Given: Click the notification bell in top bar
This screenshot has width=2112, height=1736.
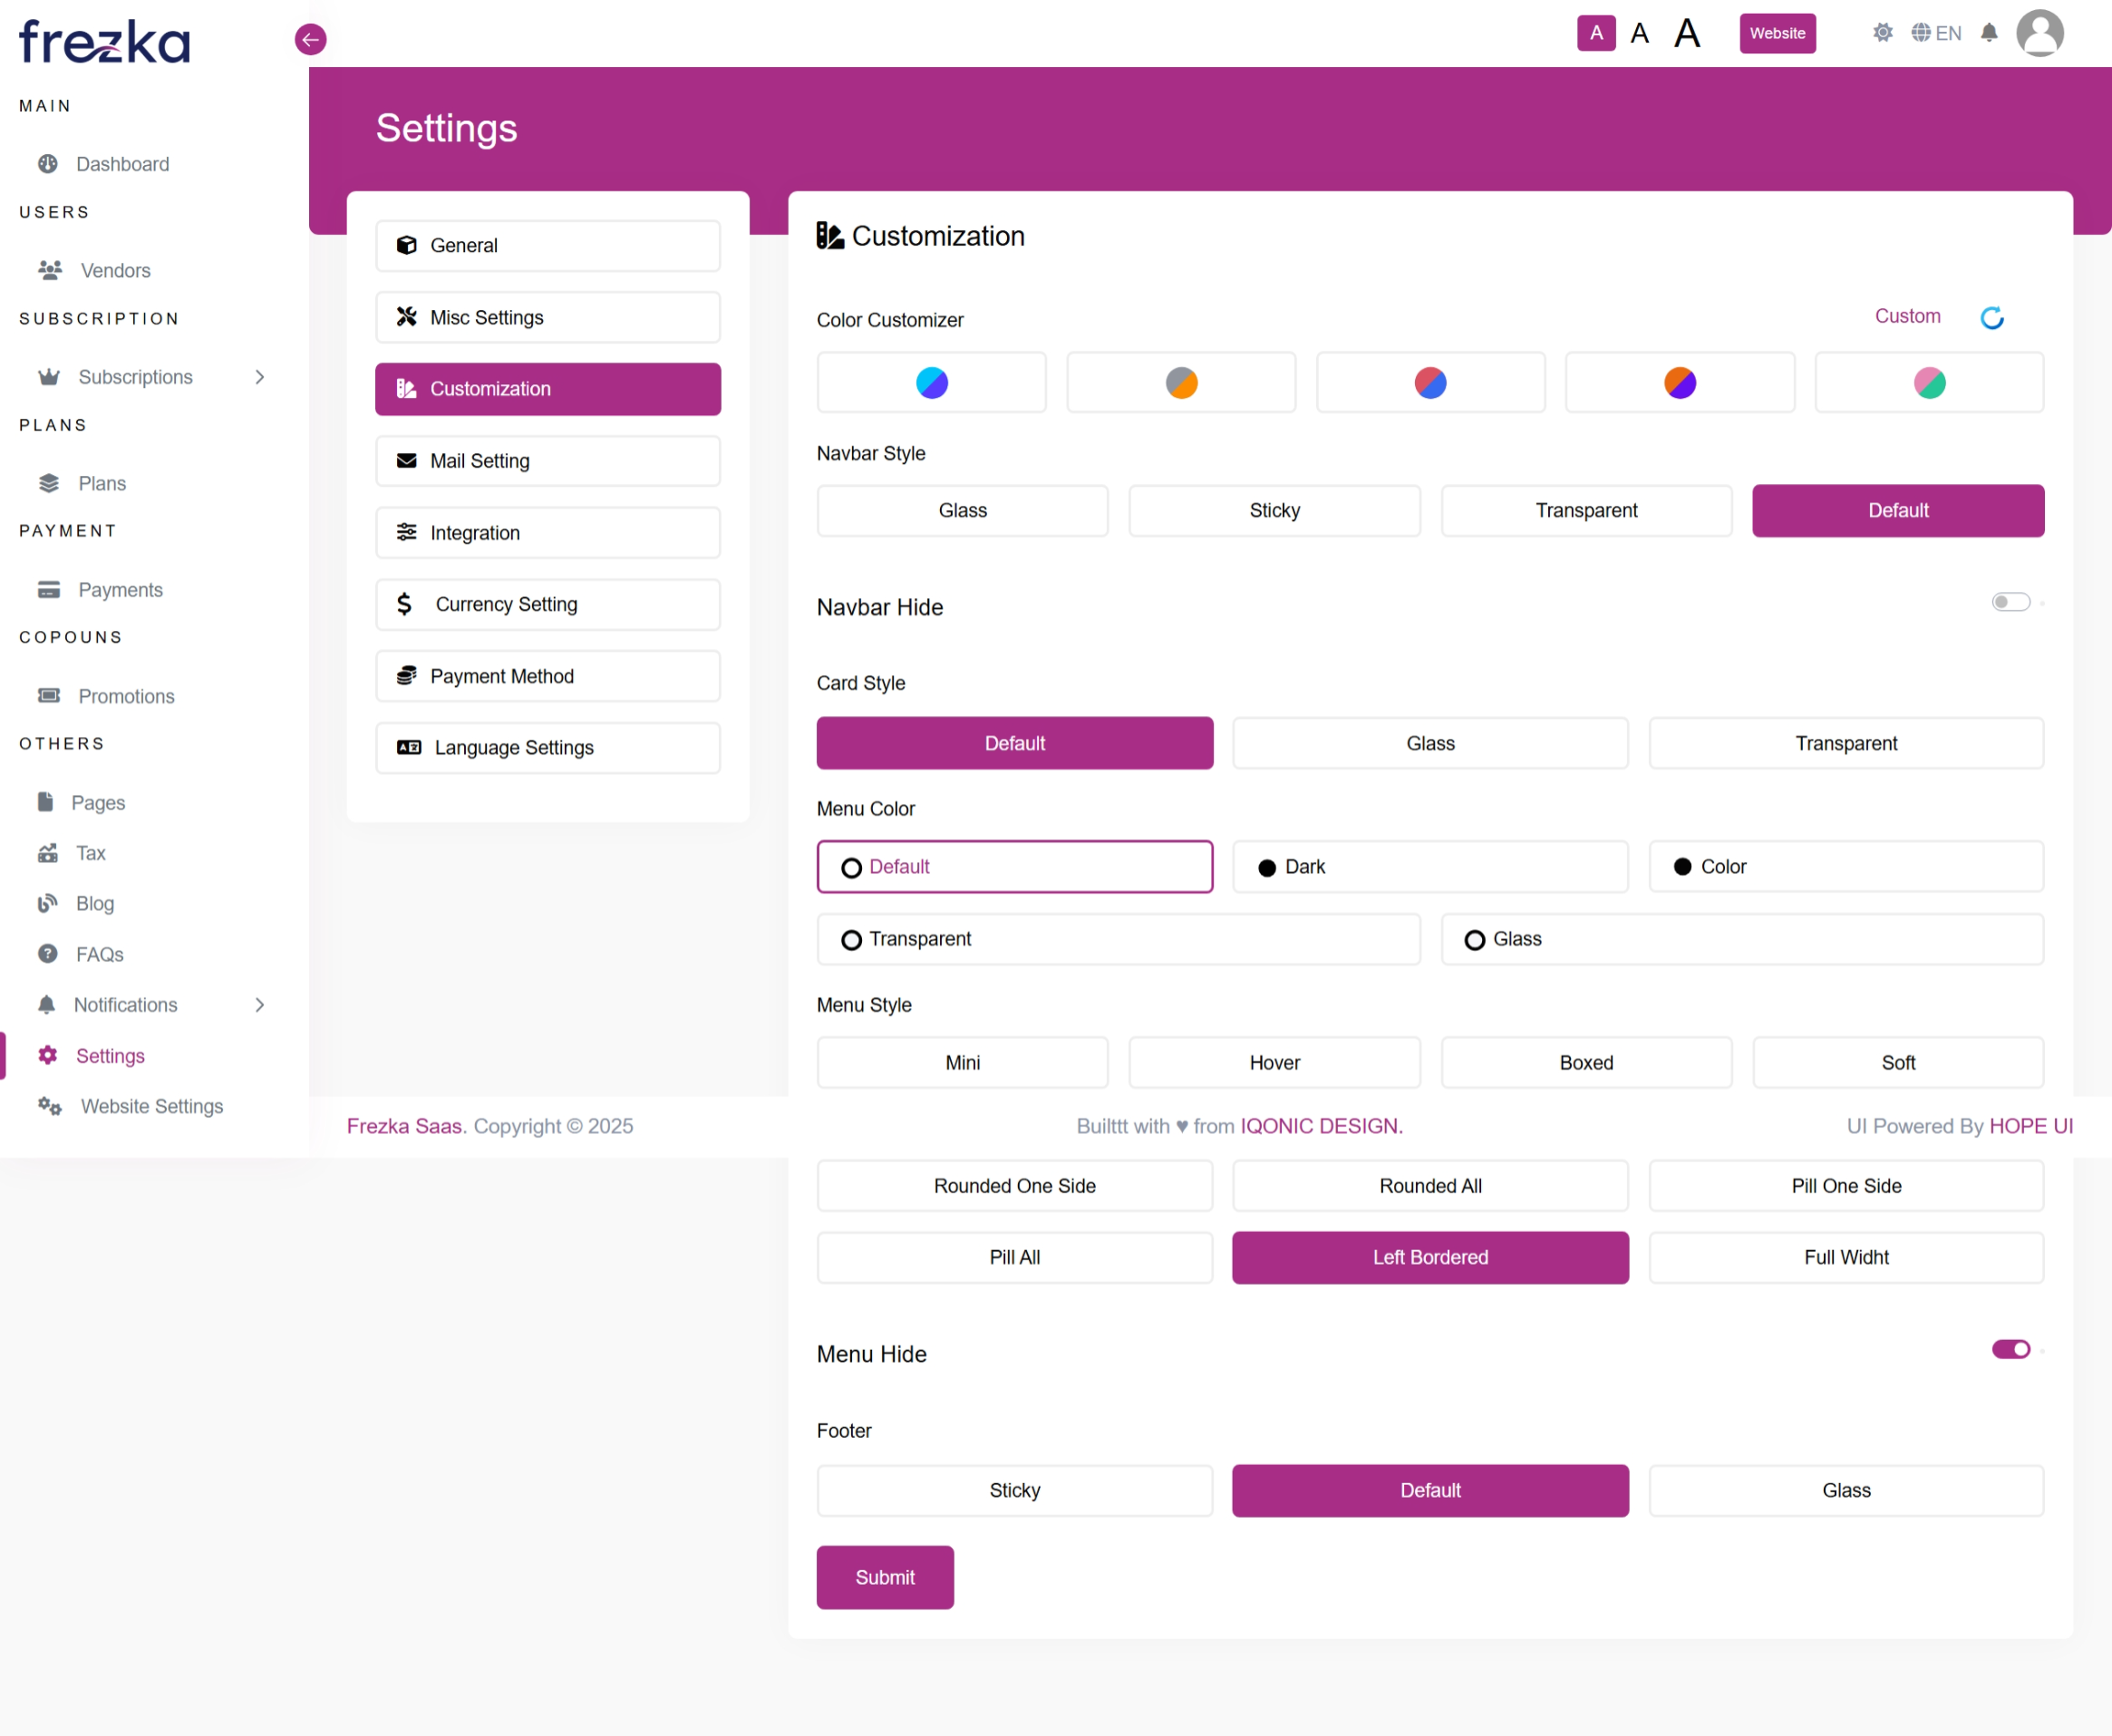Looking at the screenshot, I should point(1989,33).
